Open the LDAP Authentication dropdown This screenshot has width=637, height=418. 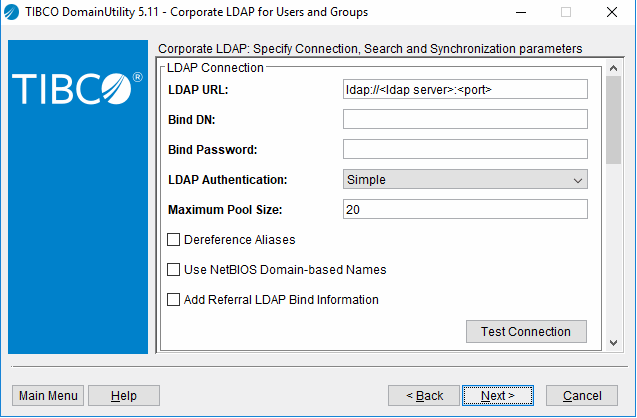tap(465, 180)
